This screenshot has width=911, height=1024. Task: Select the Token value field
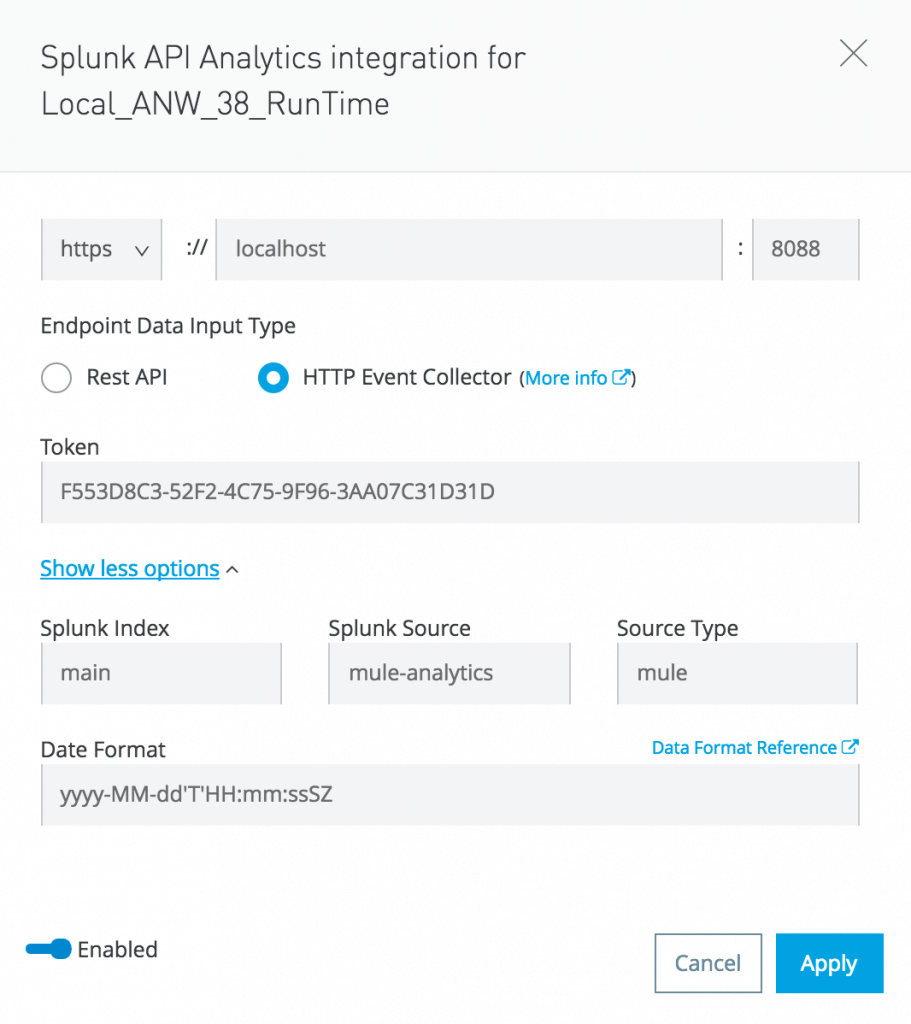point(450,492)
